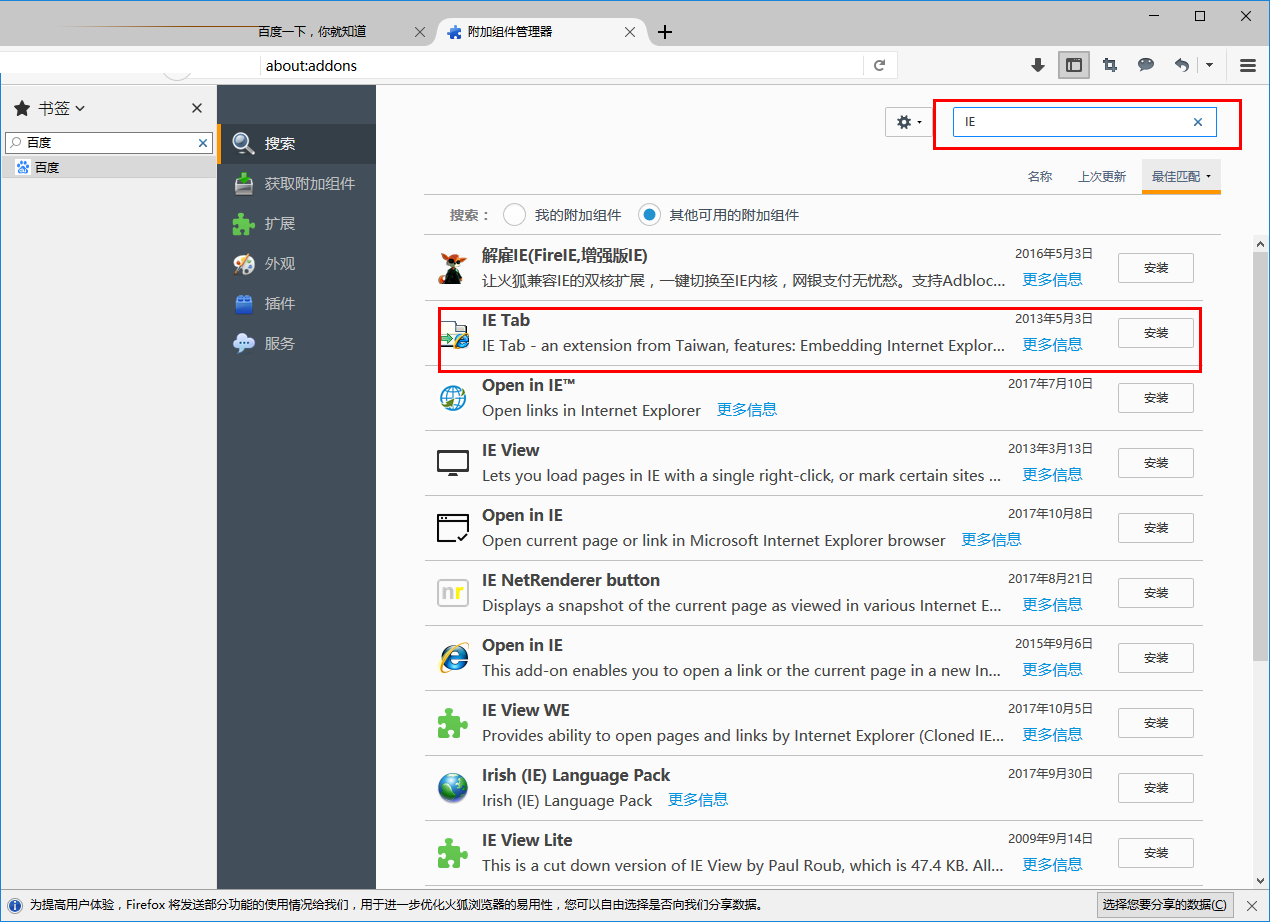1270x922 pixels.
Task: Open the hamburger menu
Action: [x=1247, y=65]
